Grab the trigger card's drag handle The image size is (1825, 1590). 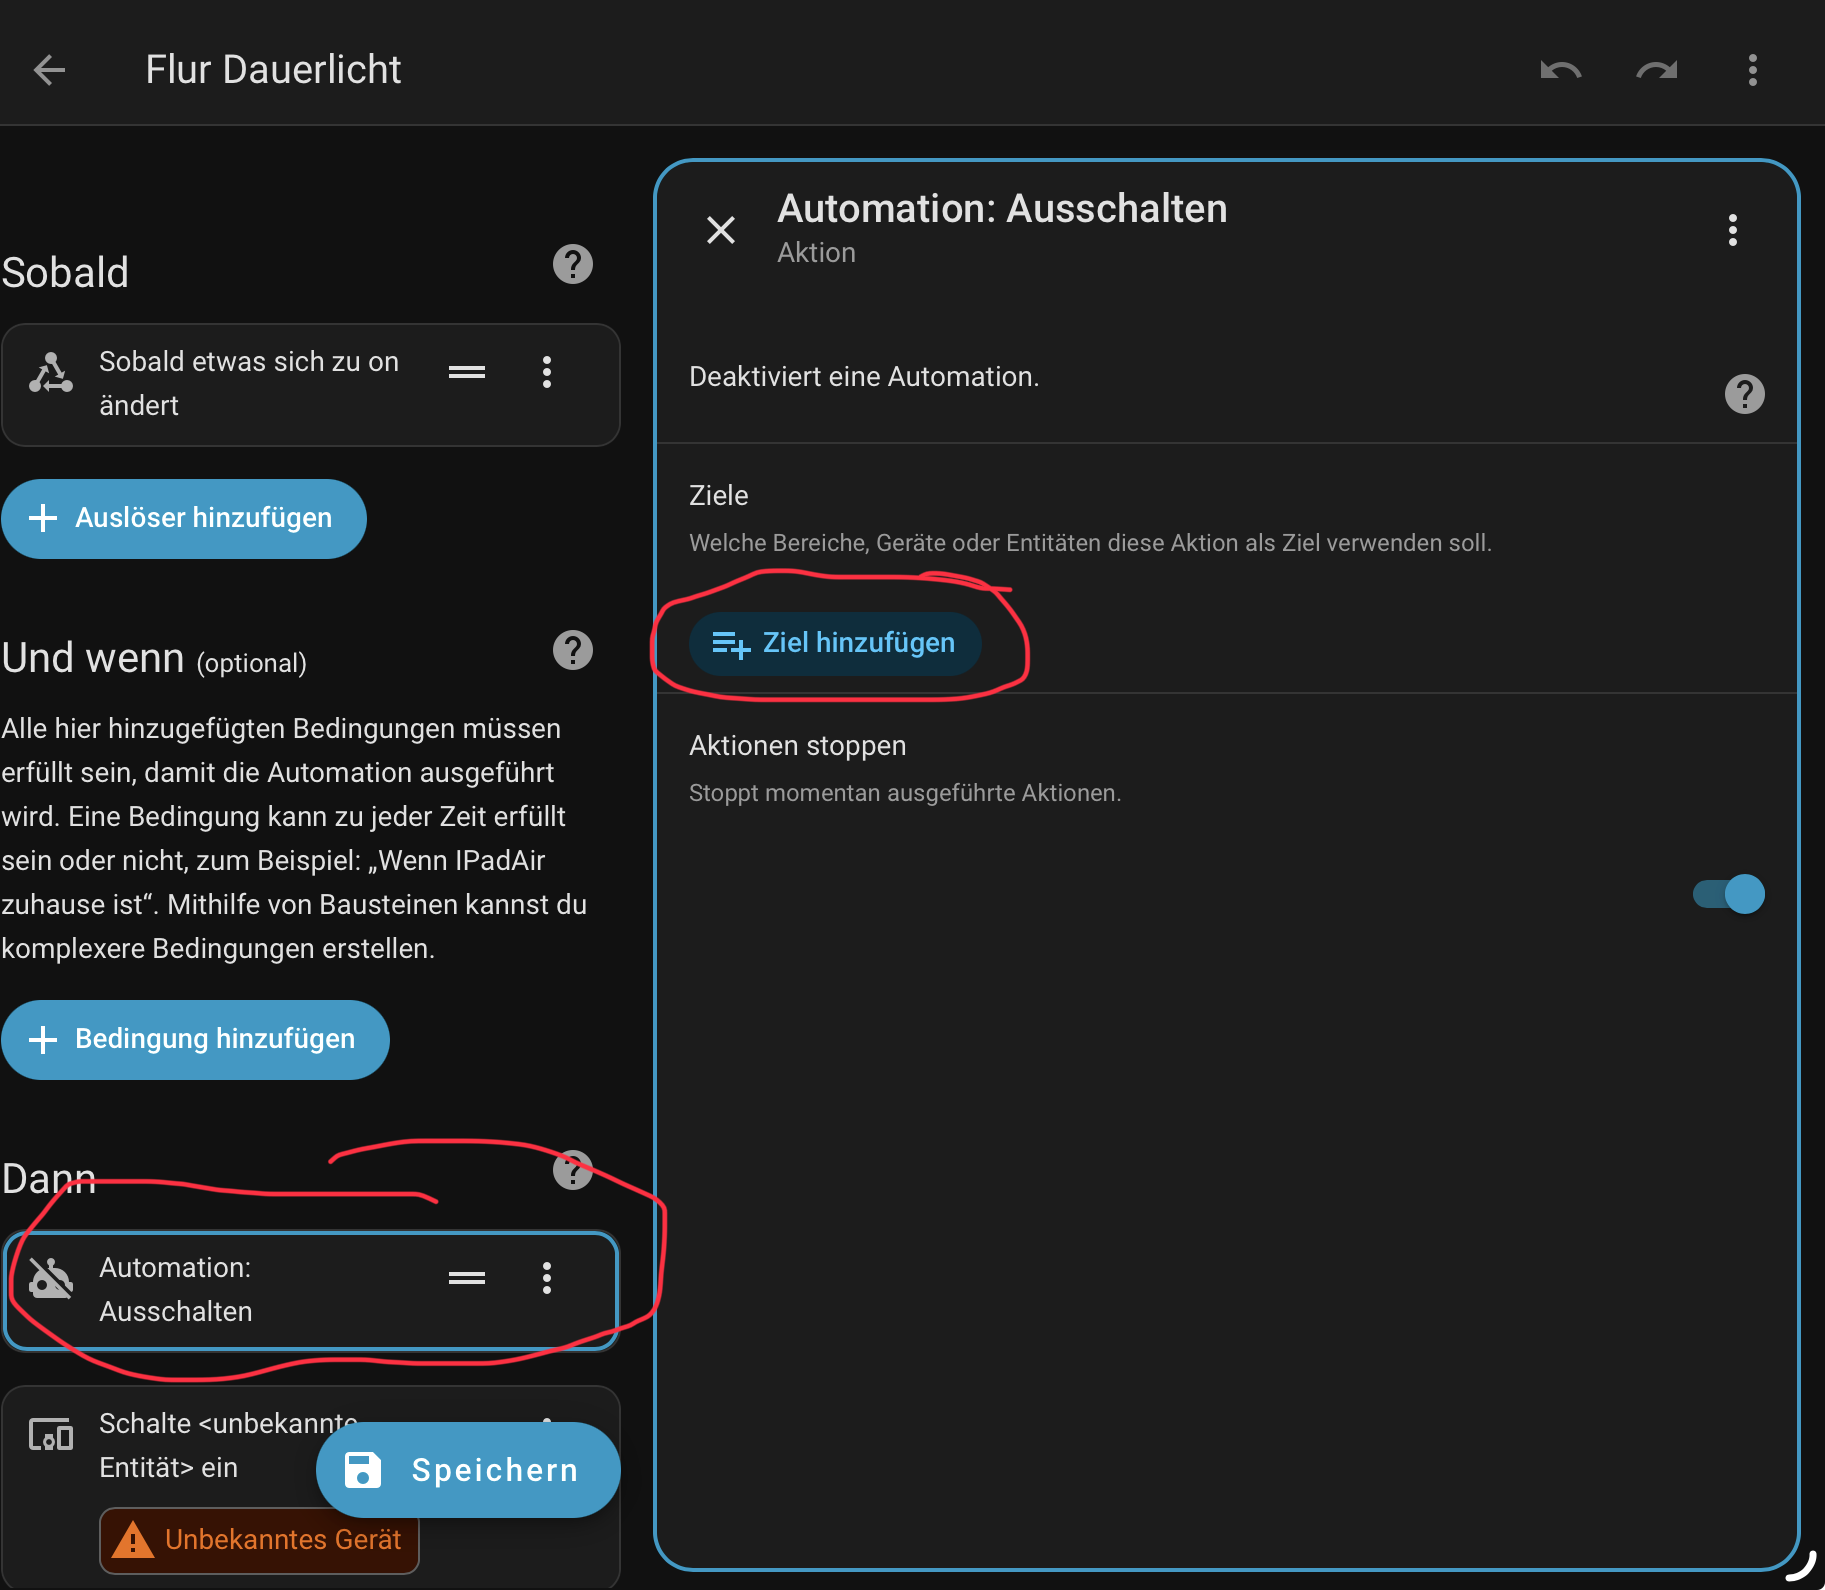point(467,372)
